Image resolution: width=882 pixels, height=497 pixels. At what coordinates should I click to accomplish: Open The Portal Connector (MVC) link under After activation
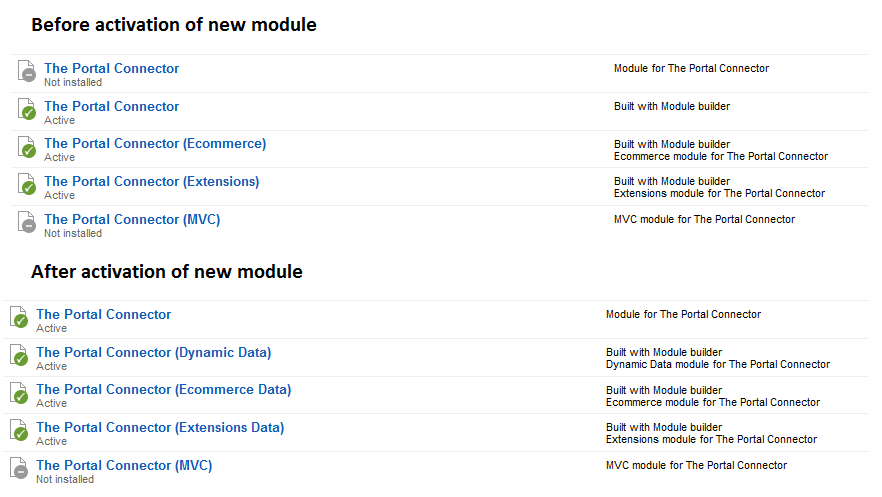click(124, 466)
